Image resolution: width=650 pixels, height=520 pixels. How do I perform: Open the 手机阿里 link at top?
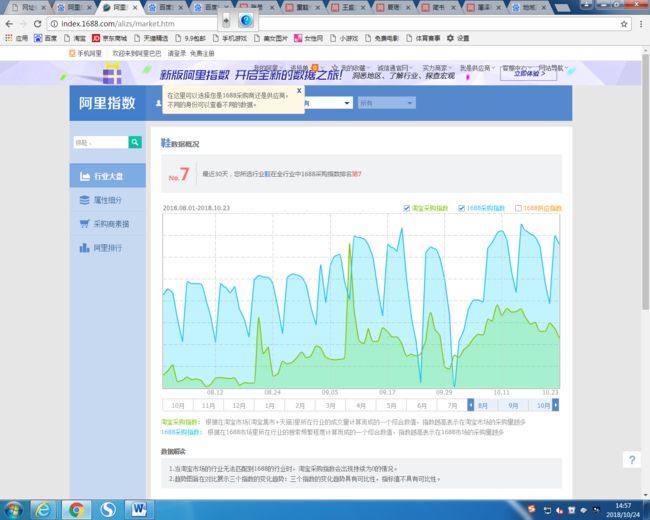(86, 53)
